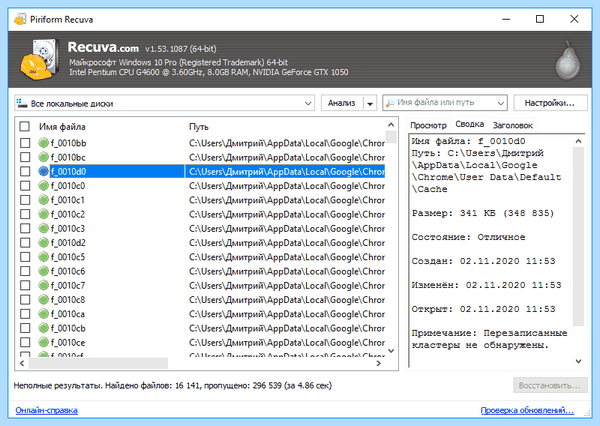Open the Анализ button dropdown arrow
This screenshot has height=426, width=600.
tap(370, 103)
